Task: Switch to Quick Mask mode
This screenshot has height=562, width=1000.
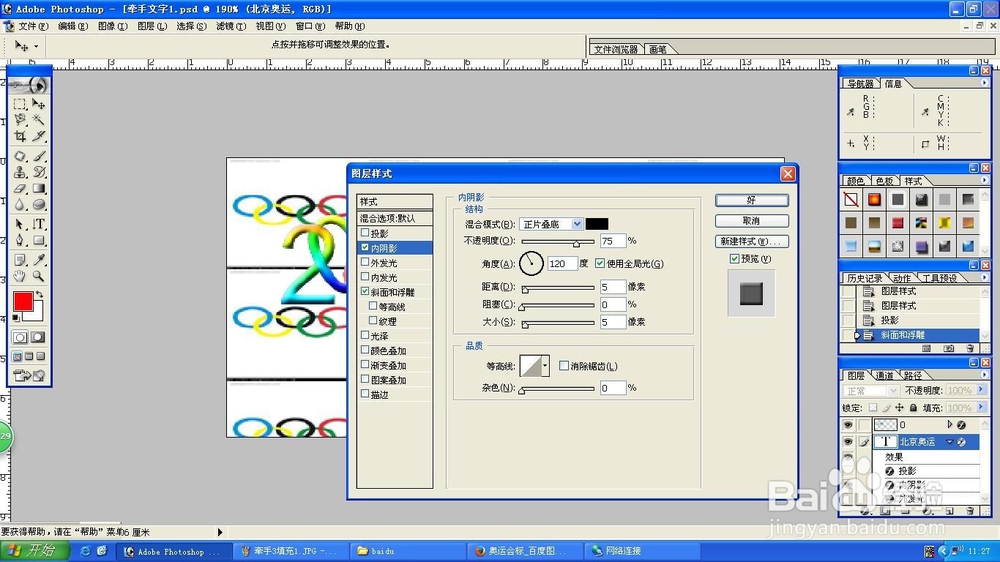Action: [38, 337]
